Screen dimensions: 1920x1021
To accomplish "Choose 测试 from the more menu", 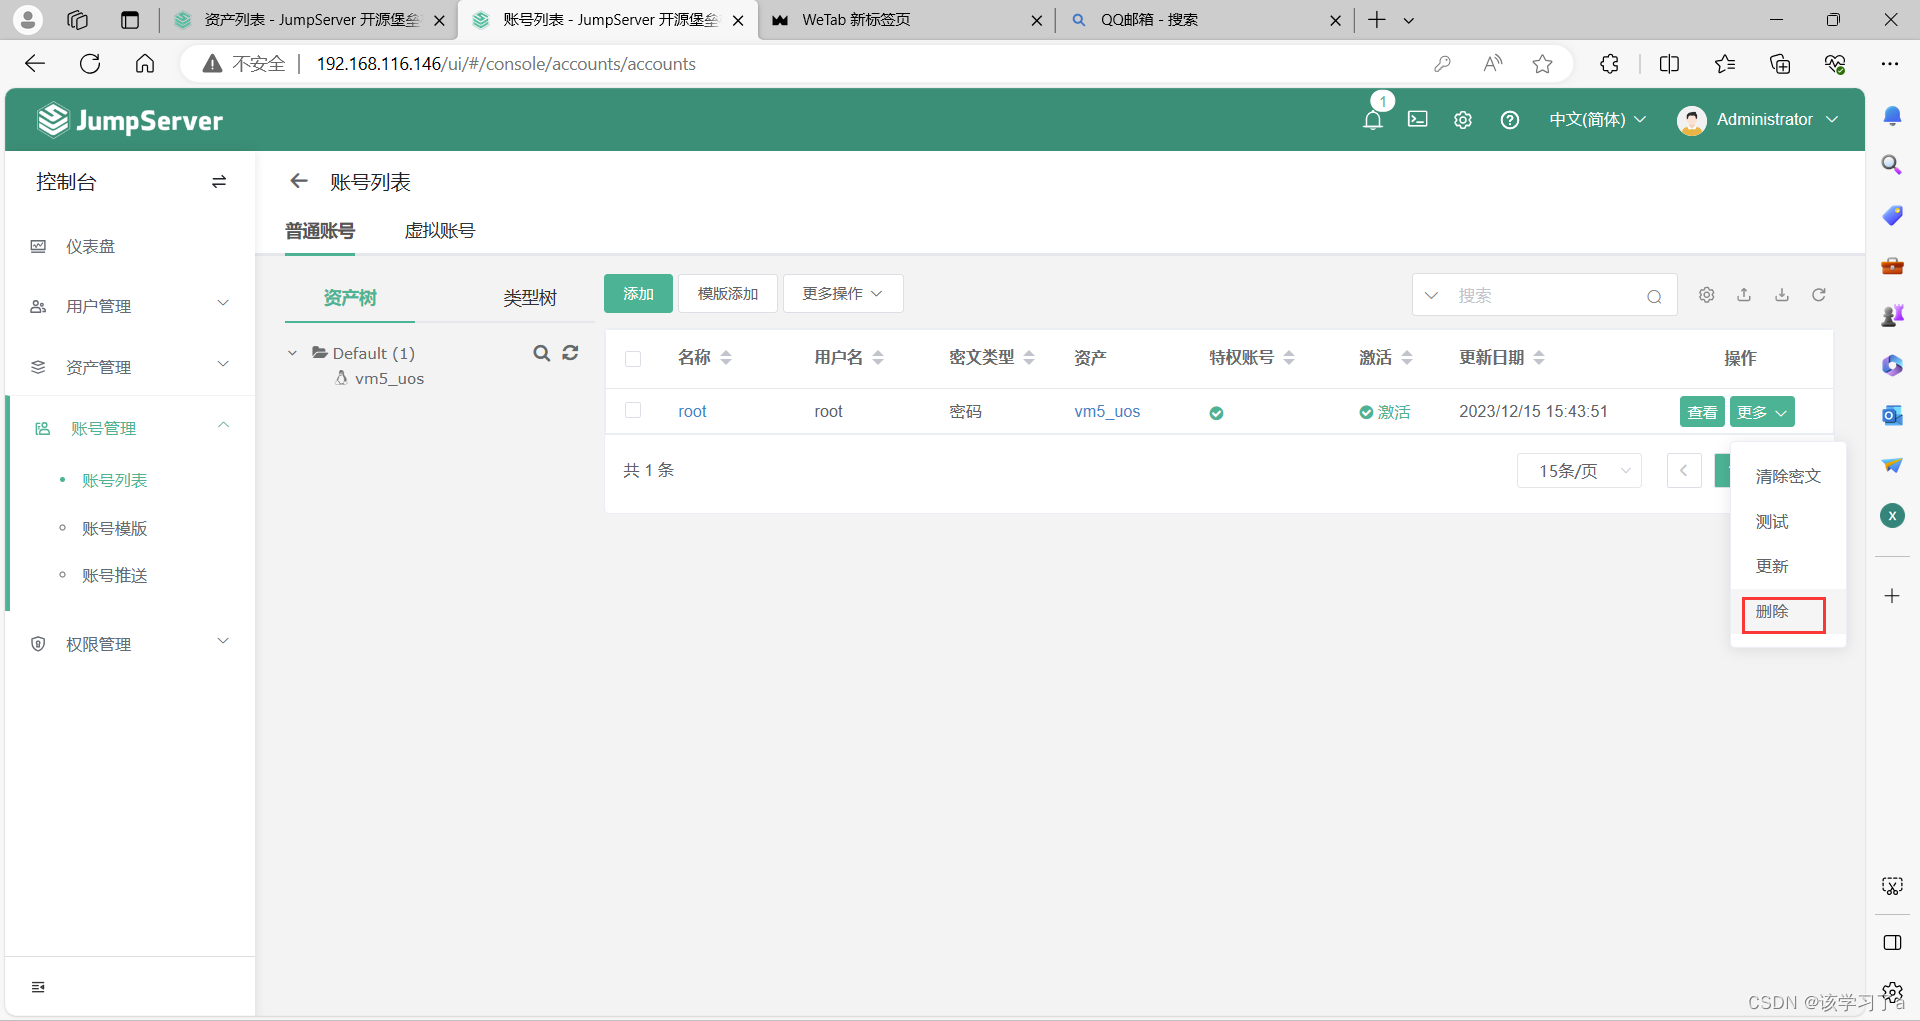I will [x=1788, y=522].
